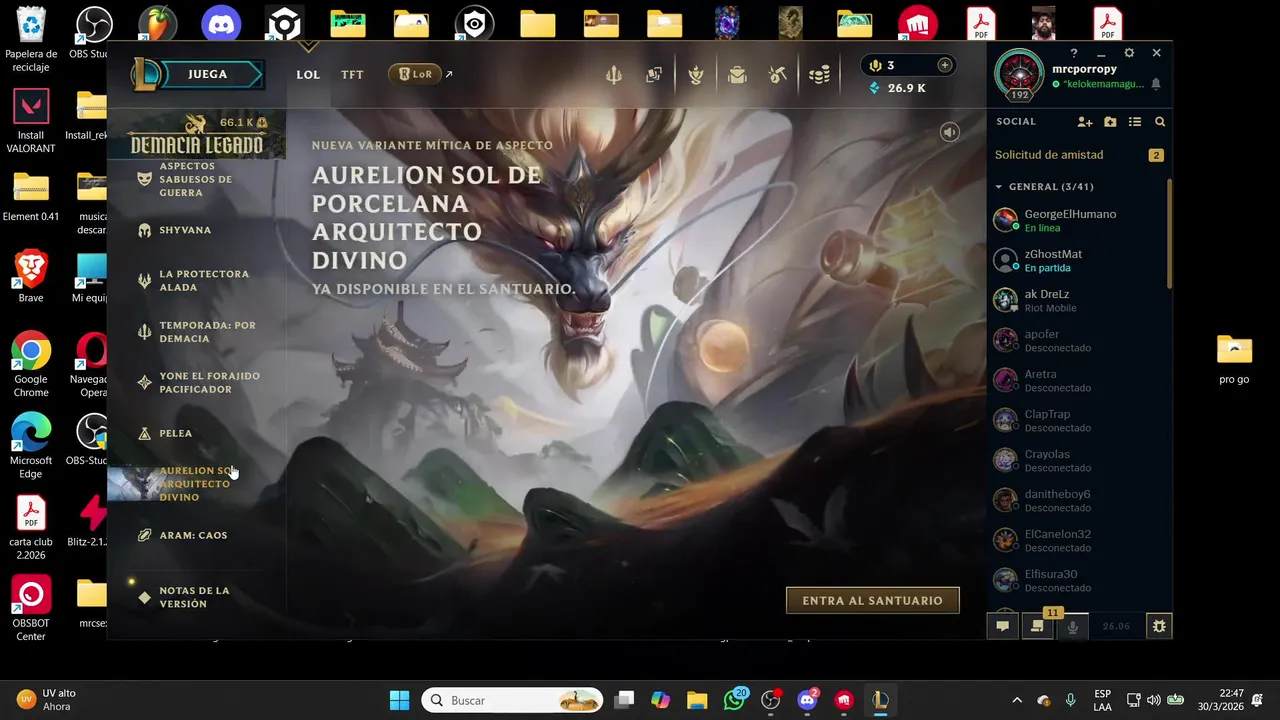The image size is (1280, 720).
Task: Open the friend list view options
Action: pos(1135,122)
